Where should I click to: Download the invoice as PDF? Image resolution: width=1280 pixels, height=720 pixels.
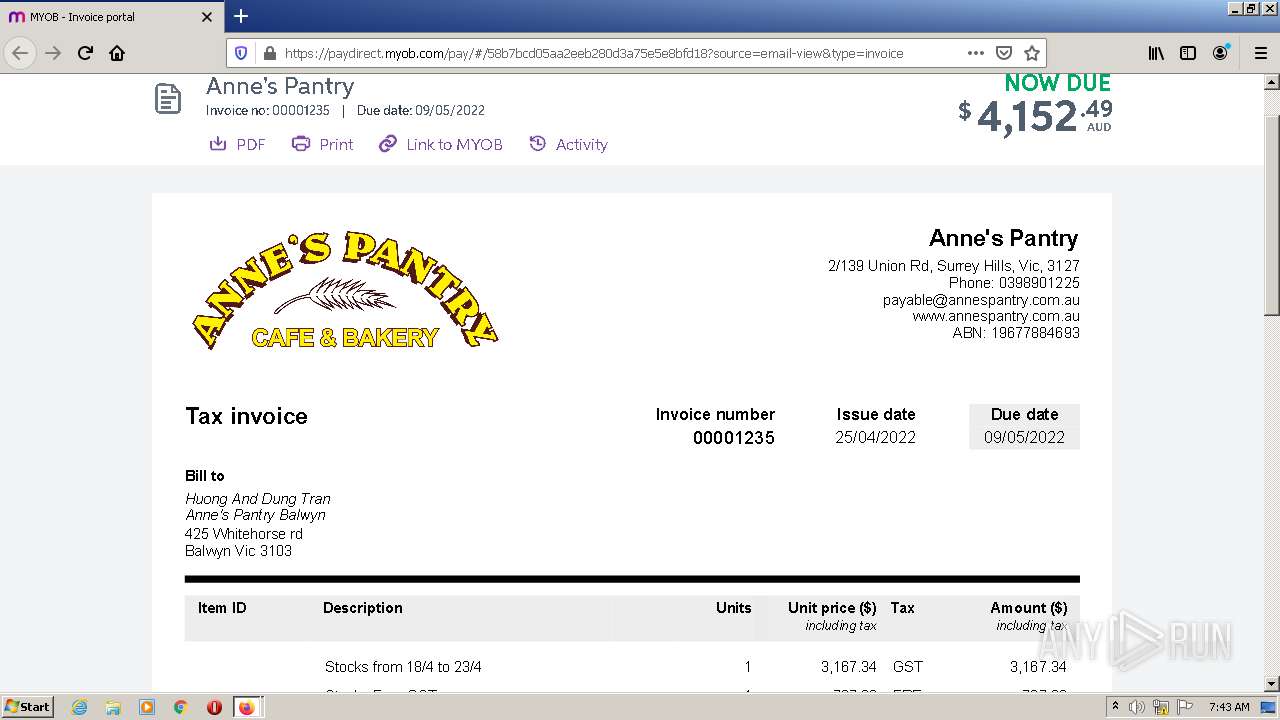coord(237,144)
